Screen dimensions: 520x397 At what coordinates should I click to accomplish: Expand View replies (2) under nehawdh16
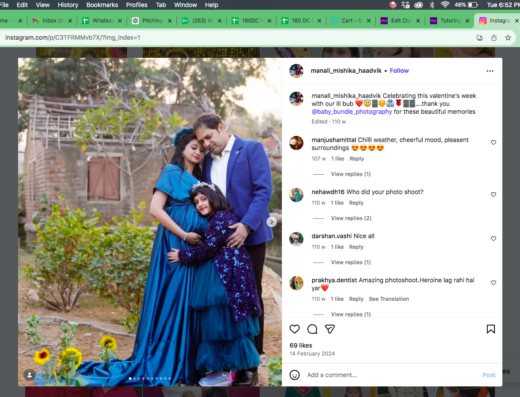click(351, 218)
